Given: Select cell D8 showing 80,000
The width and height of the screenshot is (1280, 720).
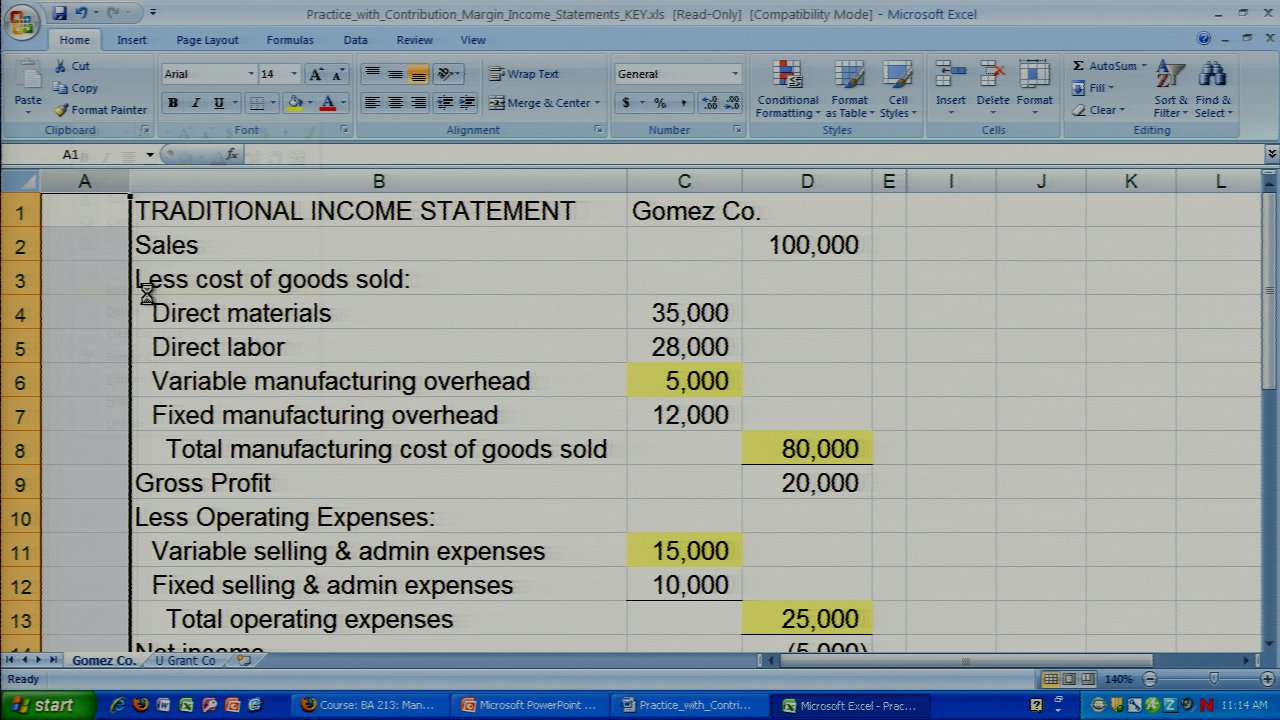Looking at the screenshot, I should [806, 449].
